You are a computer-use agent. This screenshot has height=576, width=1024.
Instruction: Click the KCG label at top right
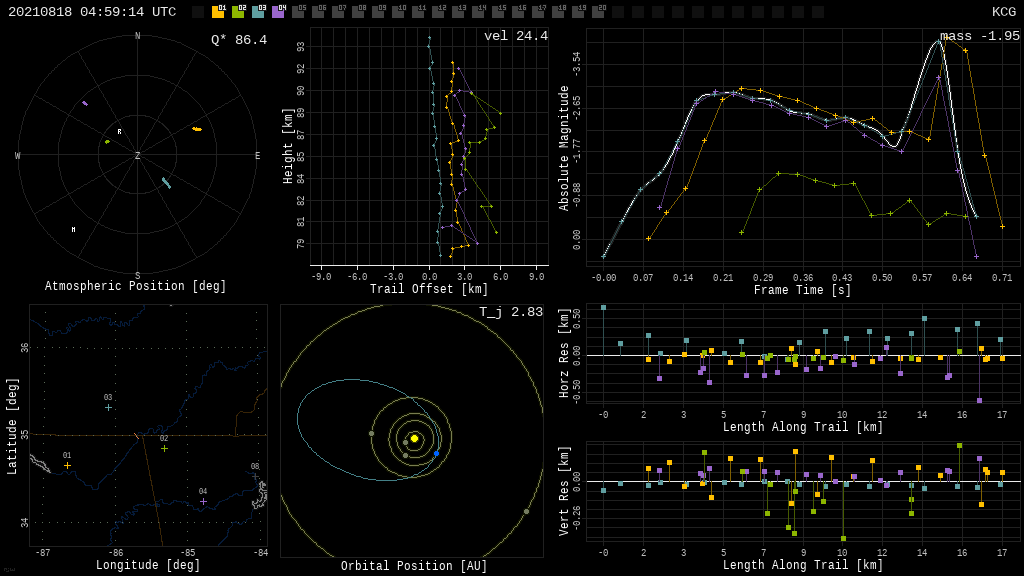[1003, 12]
